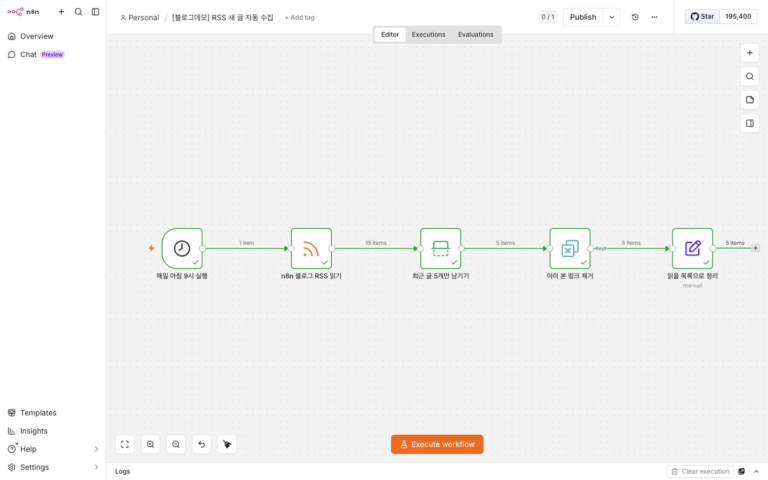
Task: Zoom out of the canvas
Action: (176, 444)
